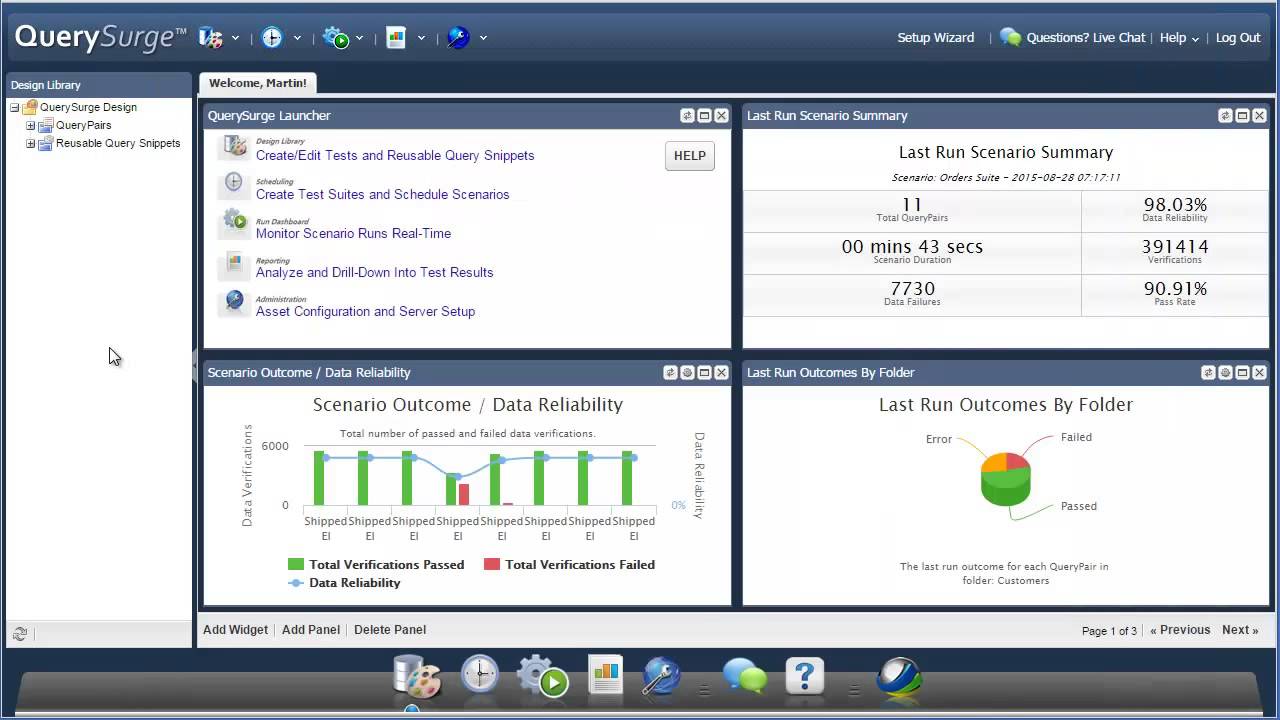Open the Reporting chart icon in top toolbar

click(397, 38)
